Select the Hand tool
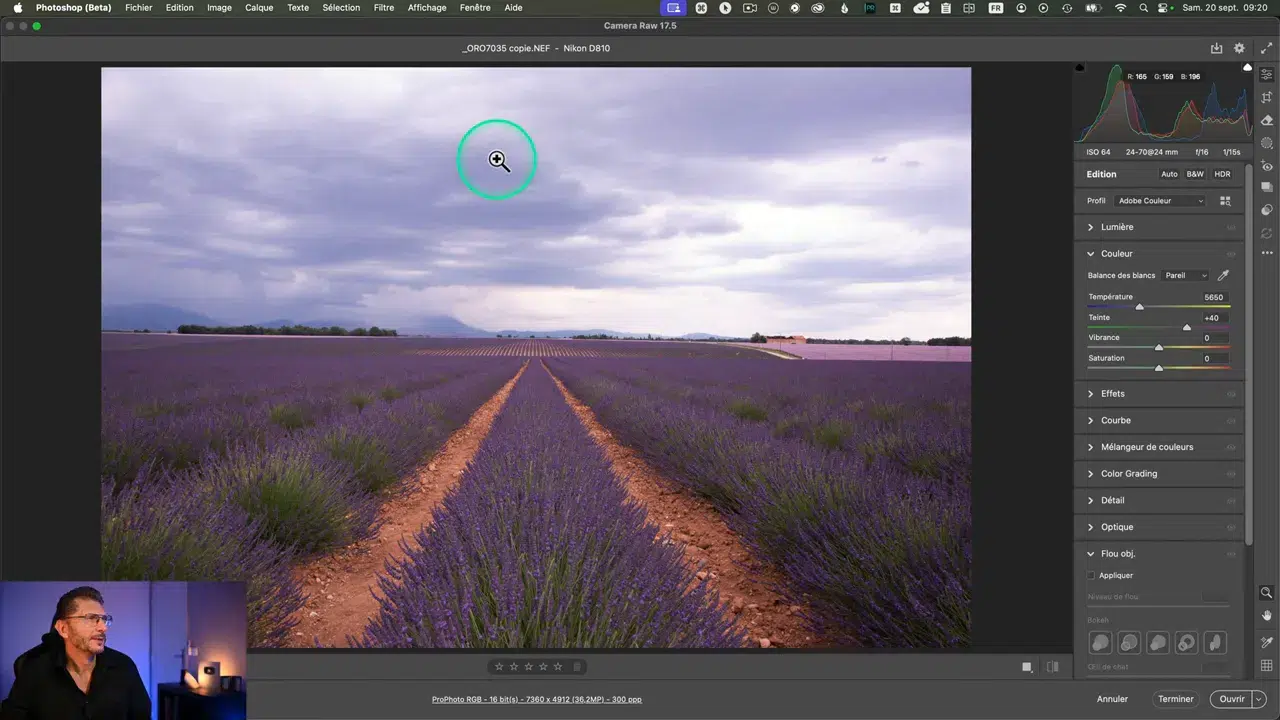Screen dimensions: 1280x720 tap(1266, 615)
